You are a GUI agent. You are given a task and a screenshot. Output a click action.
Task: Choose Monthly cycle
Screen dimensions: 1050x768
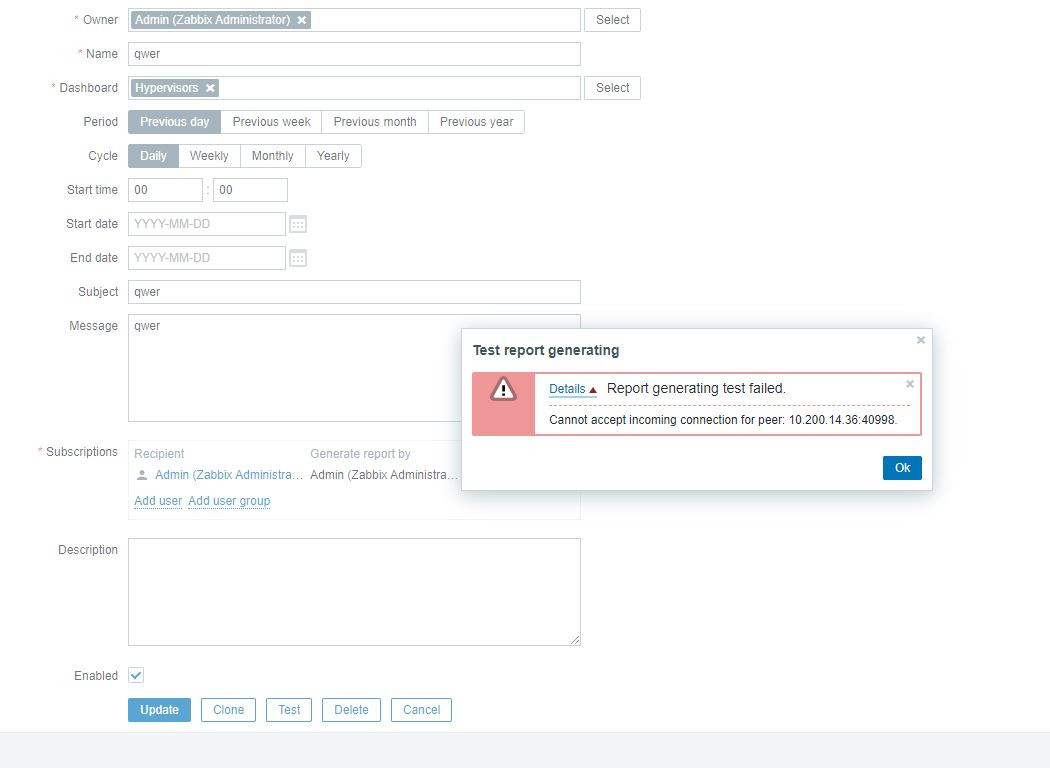coord(273,156)
